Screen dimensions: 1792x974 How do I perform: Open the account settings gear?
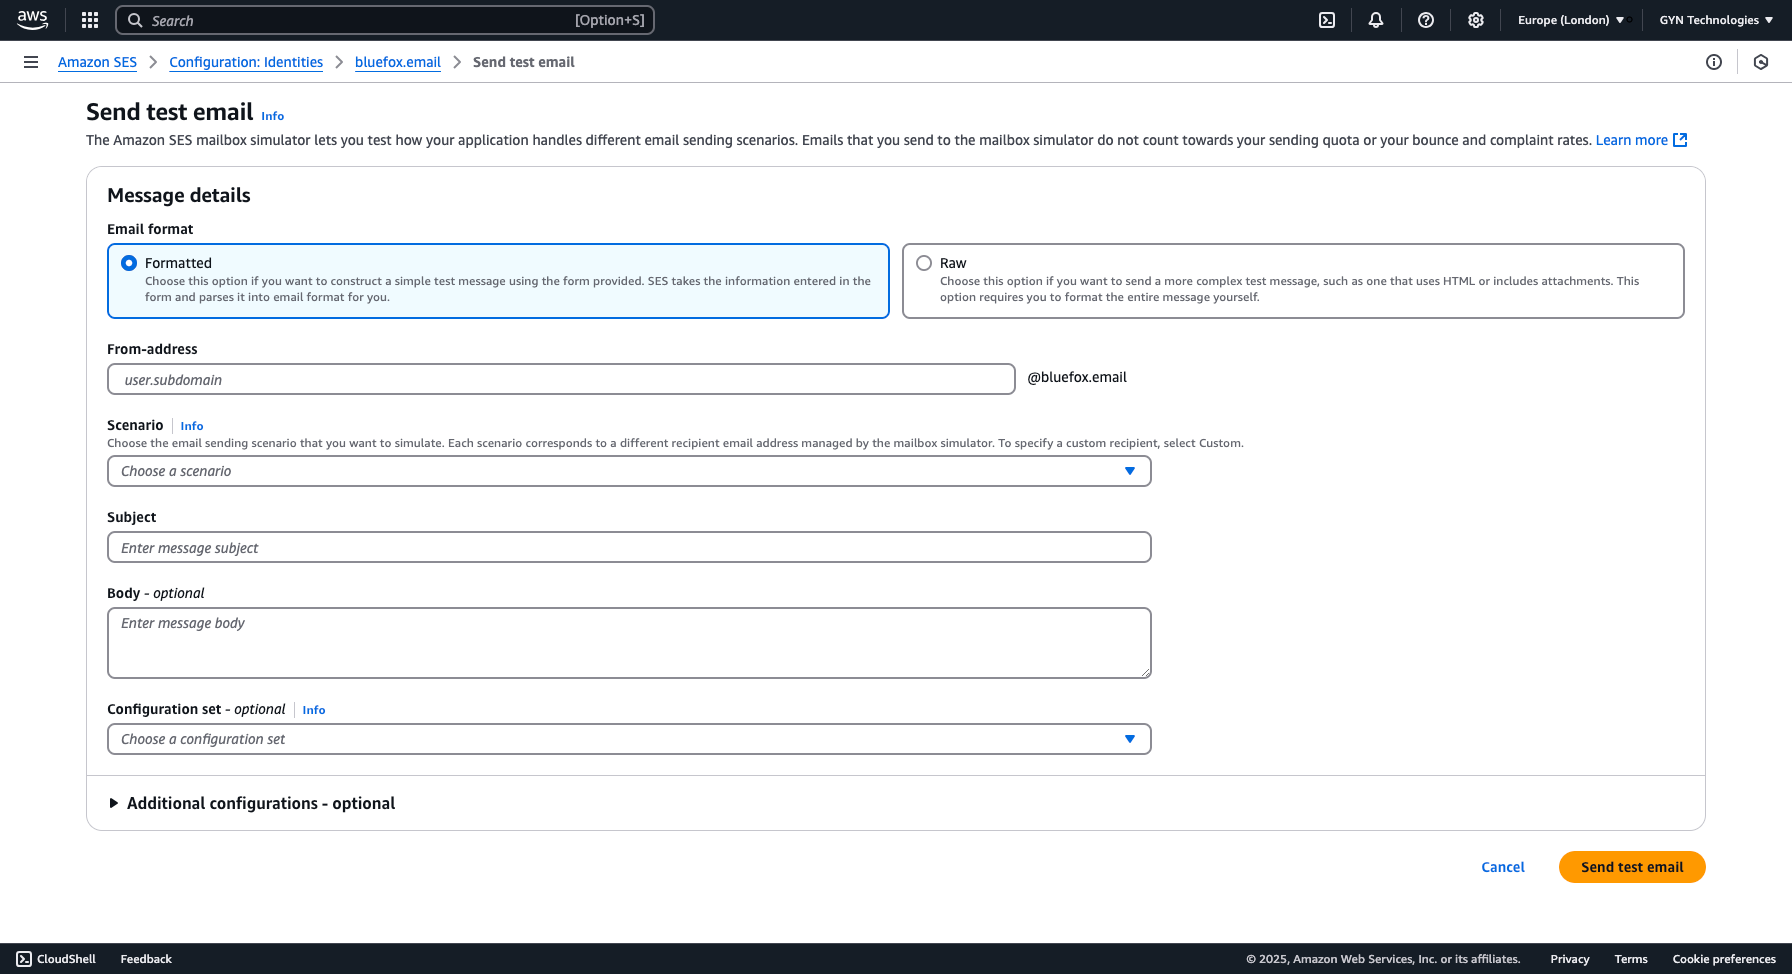[x=1476, y=20]
